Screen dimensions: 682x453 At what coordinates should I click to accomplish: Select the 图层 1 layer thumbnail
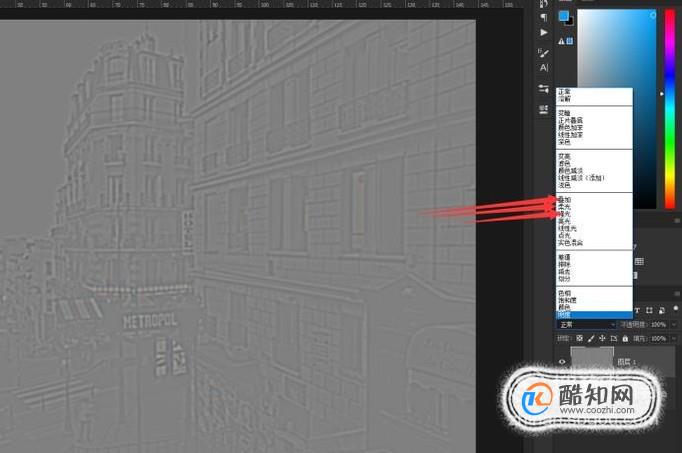(x=592, y=359)
